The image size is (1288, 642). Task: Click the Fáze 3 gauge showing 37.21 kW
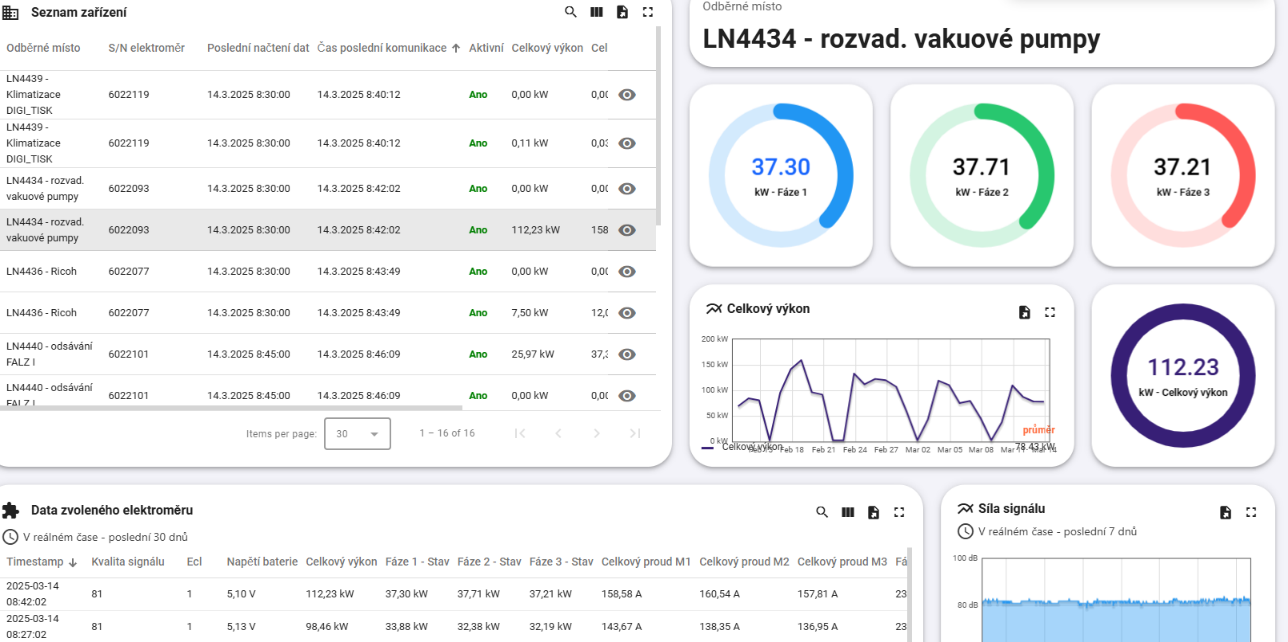(x=1182, y=175)
